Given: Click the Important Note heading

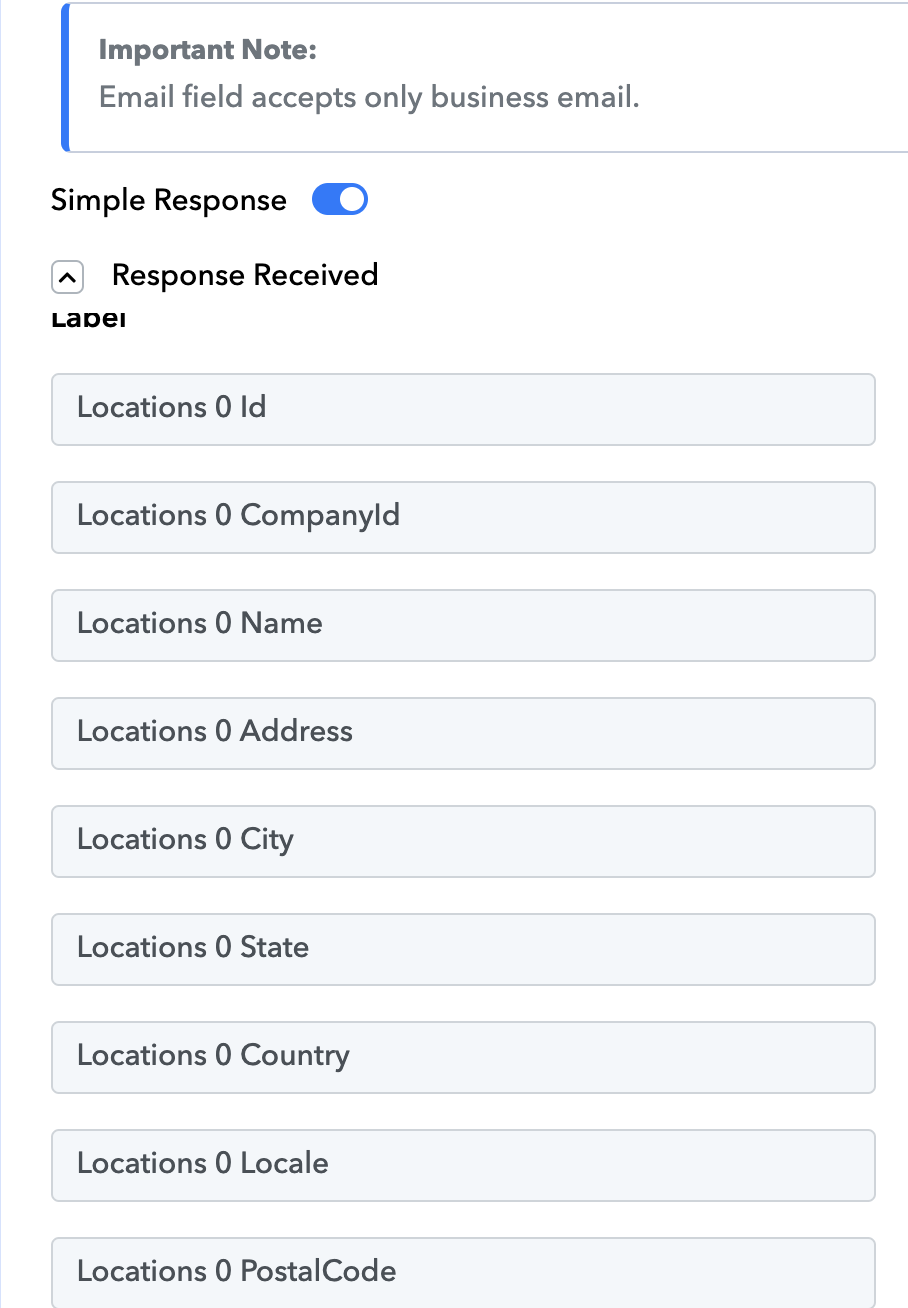Looking at the screenshot, I should pos(208,50).
